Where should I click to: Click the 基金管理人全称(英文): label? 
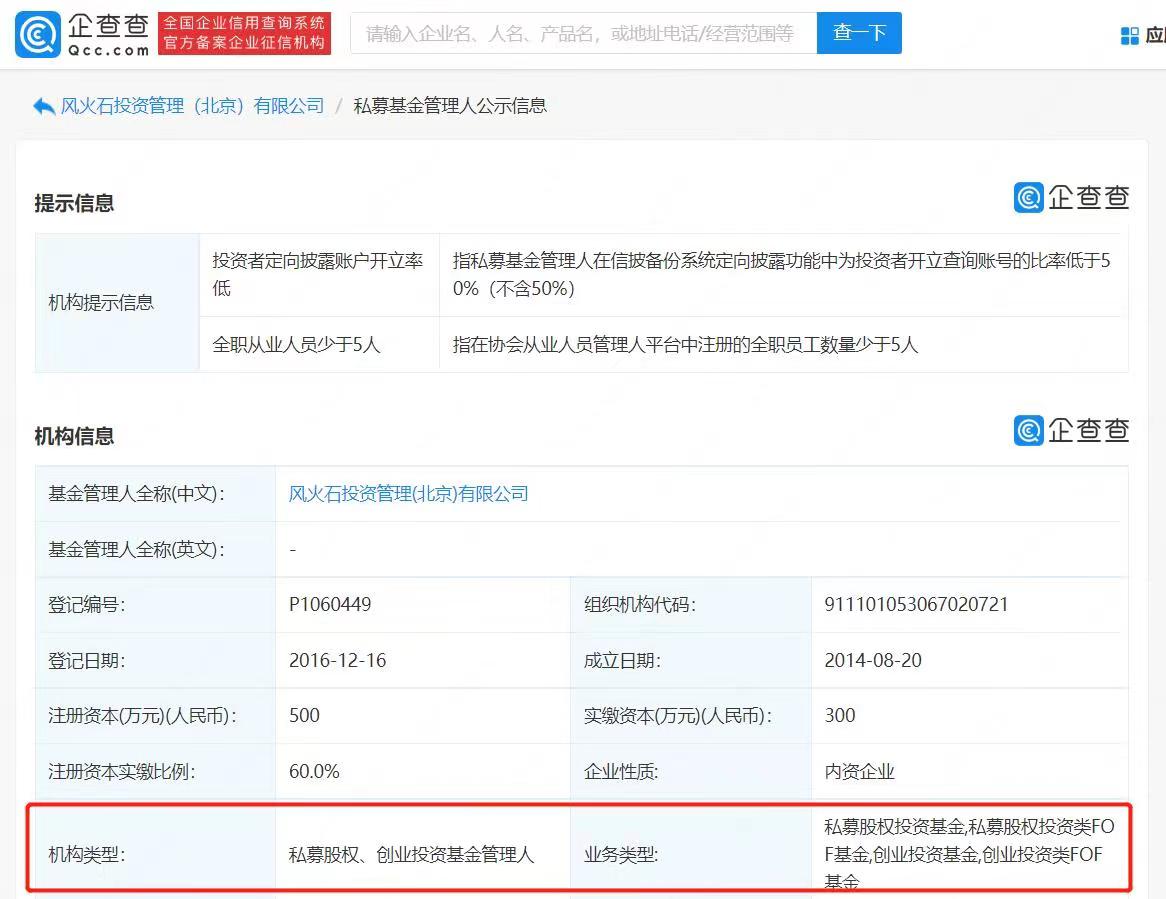coord(136,550)
